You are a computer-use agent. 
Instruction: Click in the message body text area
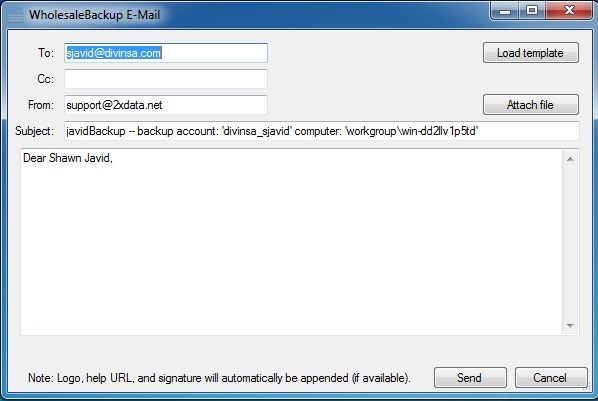pos(292,242)
